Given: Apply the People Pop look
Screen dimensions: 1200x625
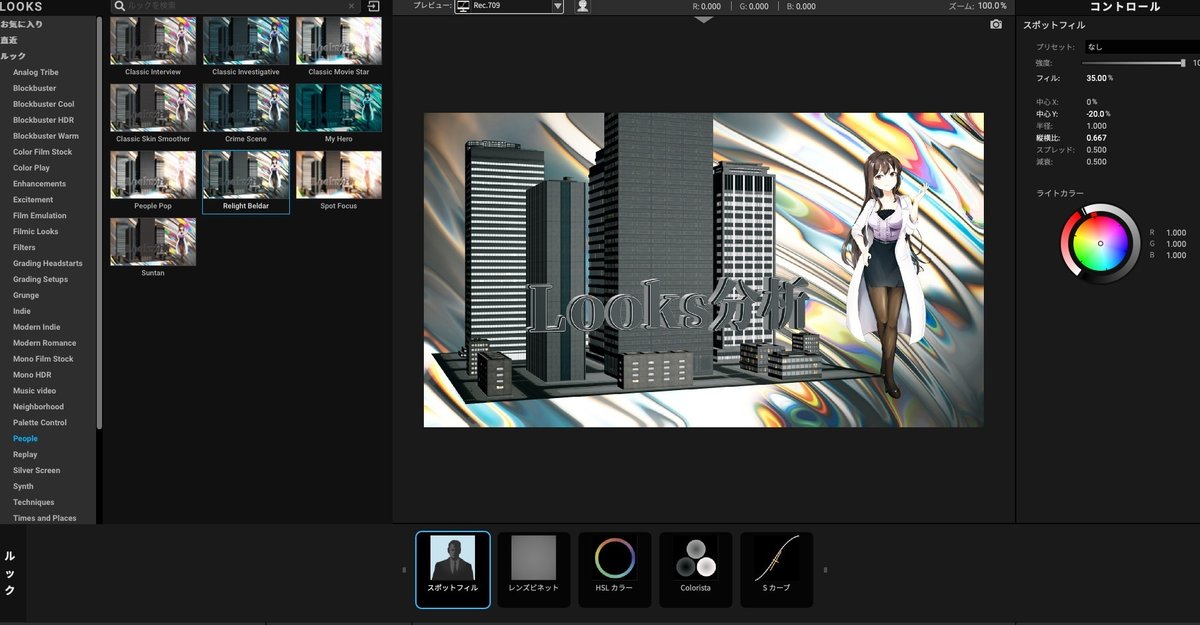Looking at the screenshot, I should click(153, 181).
